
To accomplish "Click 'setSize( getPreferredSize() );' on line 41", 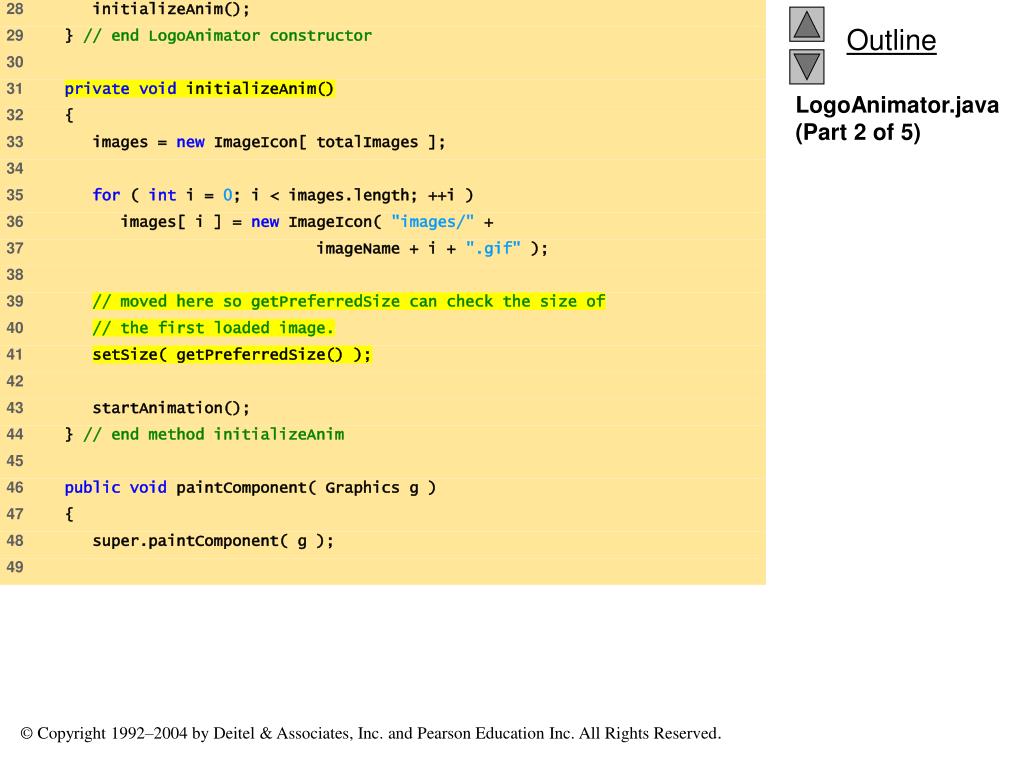I will coord(232,355).
